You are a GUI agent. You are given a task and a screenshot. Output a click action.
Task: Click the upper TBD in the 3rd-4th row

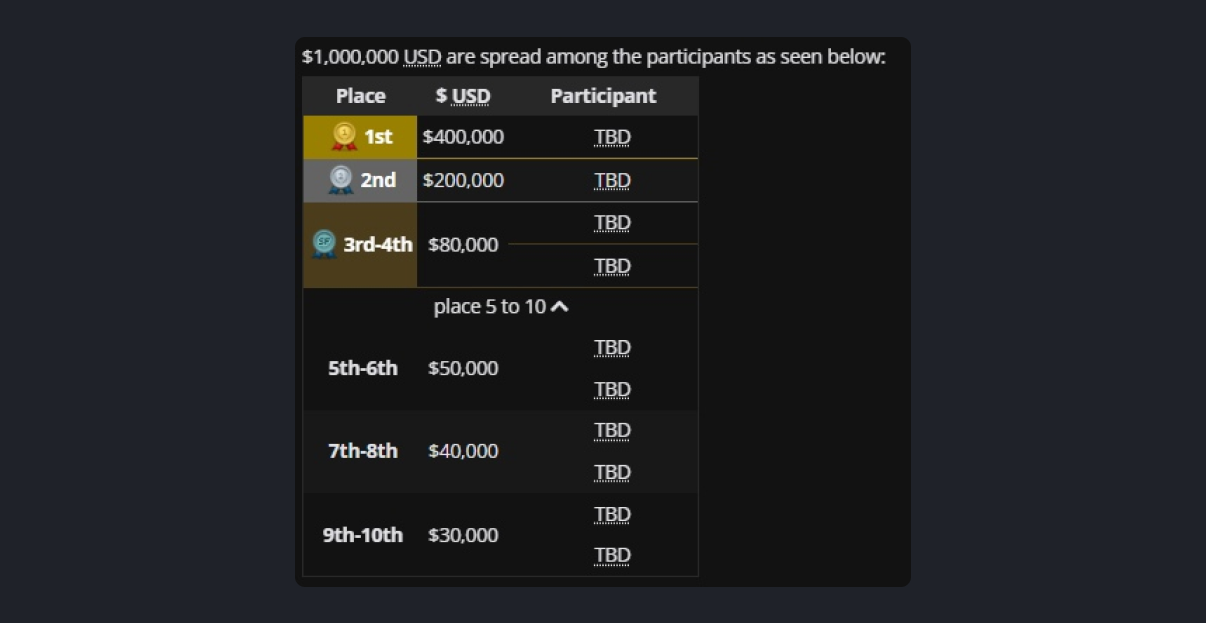(612, 223)
